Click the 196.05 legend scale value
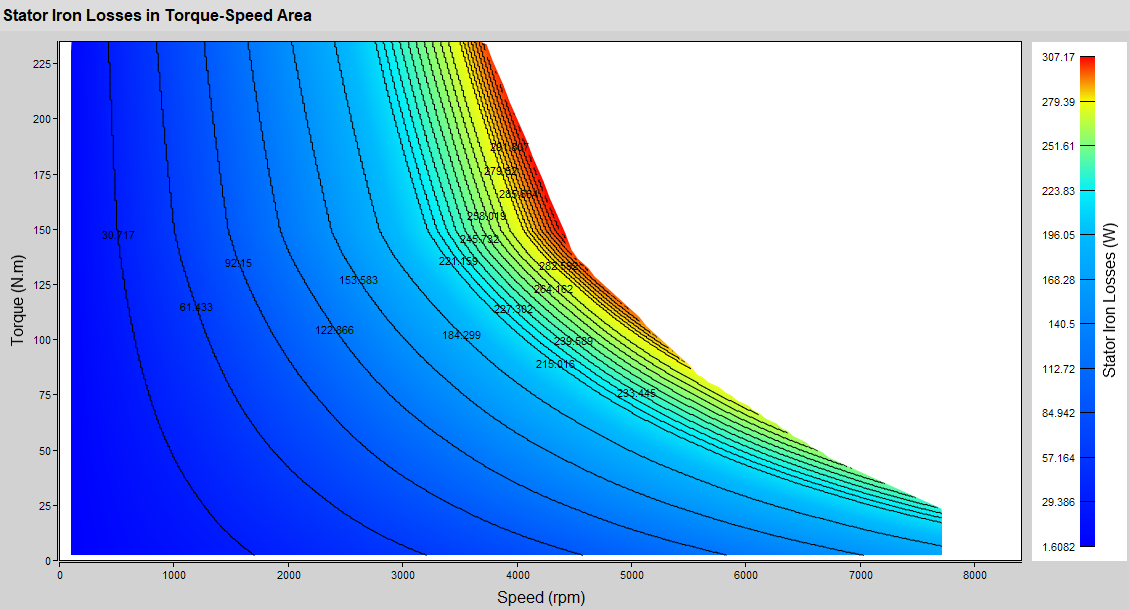 click(x=1058, y=236)
